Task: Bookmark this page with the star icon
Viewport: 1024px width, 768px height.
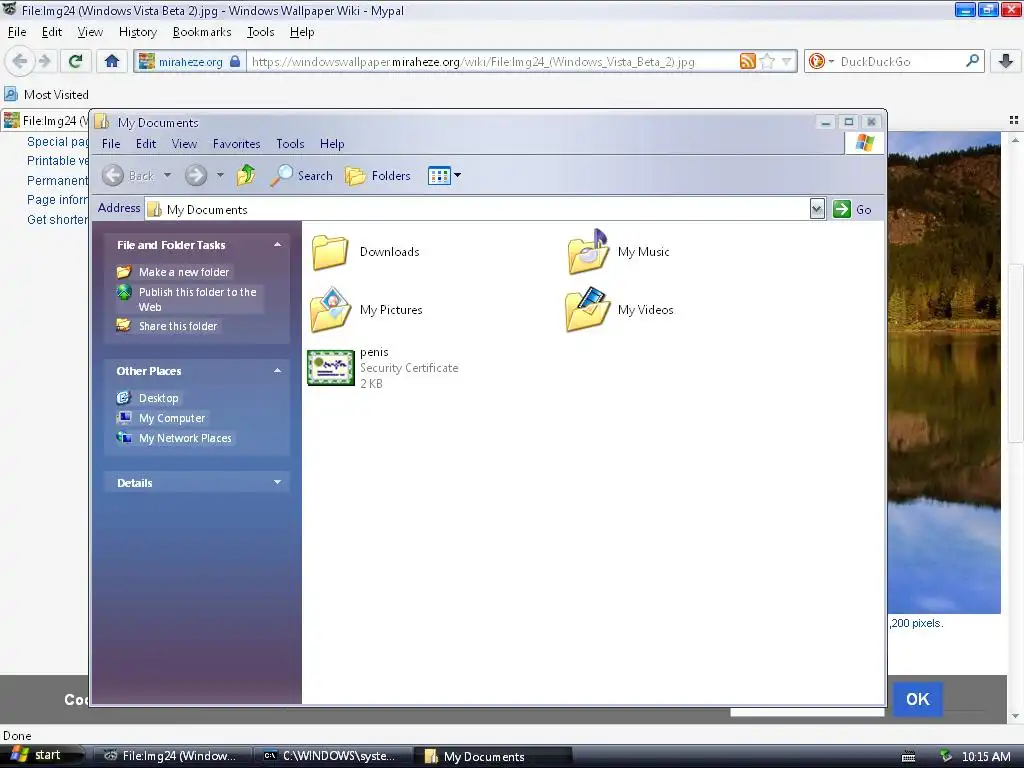Action: click(767, 61)
